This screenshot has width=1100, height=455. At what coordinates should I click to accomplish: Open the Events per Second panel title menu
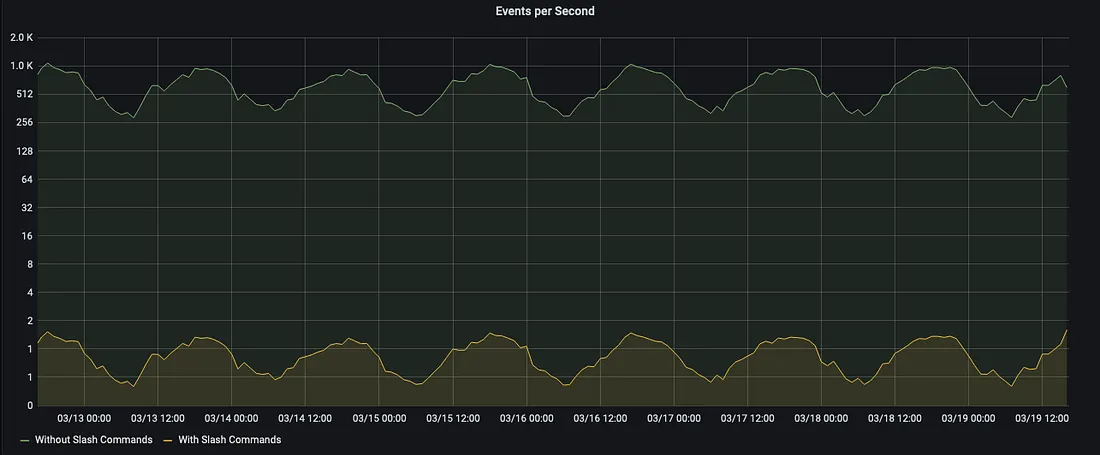545,11
